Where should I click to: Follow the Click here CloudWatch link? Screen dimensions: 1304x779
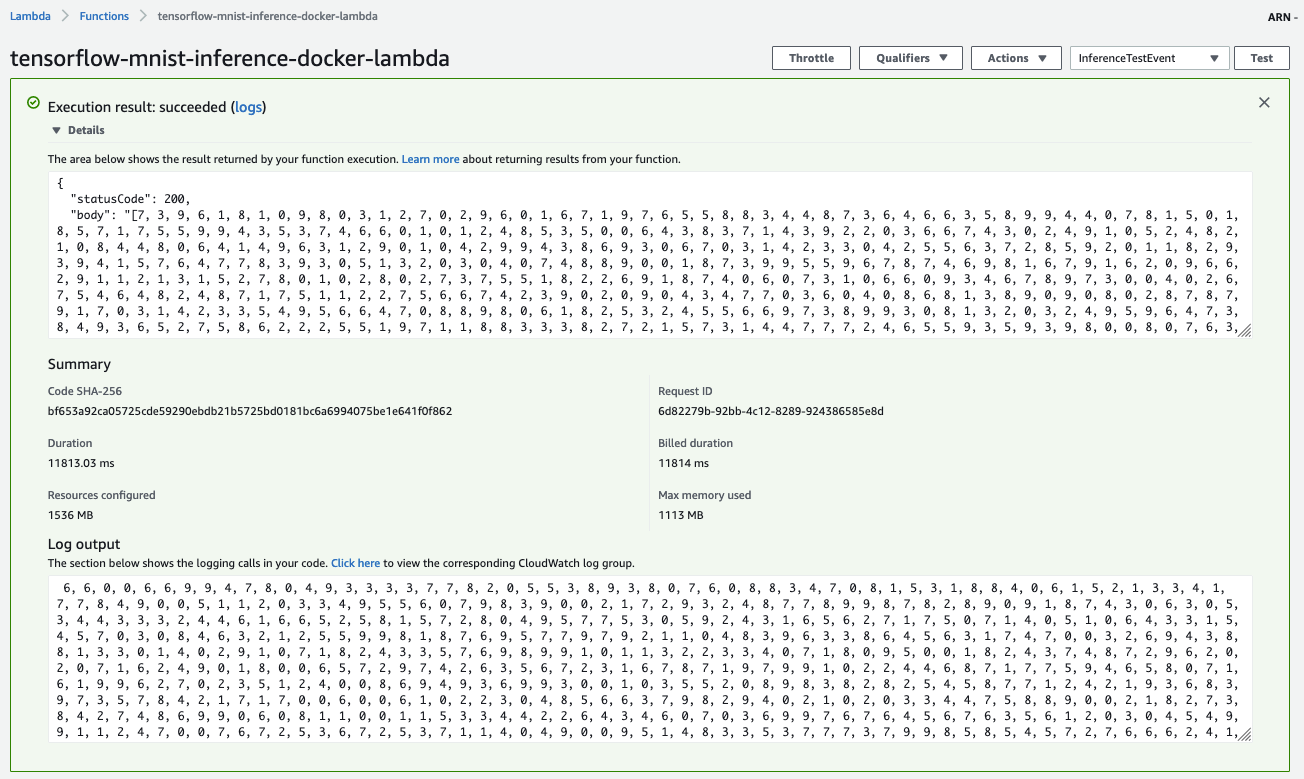[355, 563]
